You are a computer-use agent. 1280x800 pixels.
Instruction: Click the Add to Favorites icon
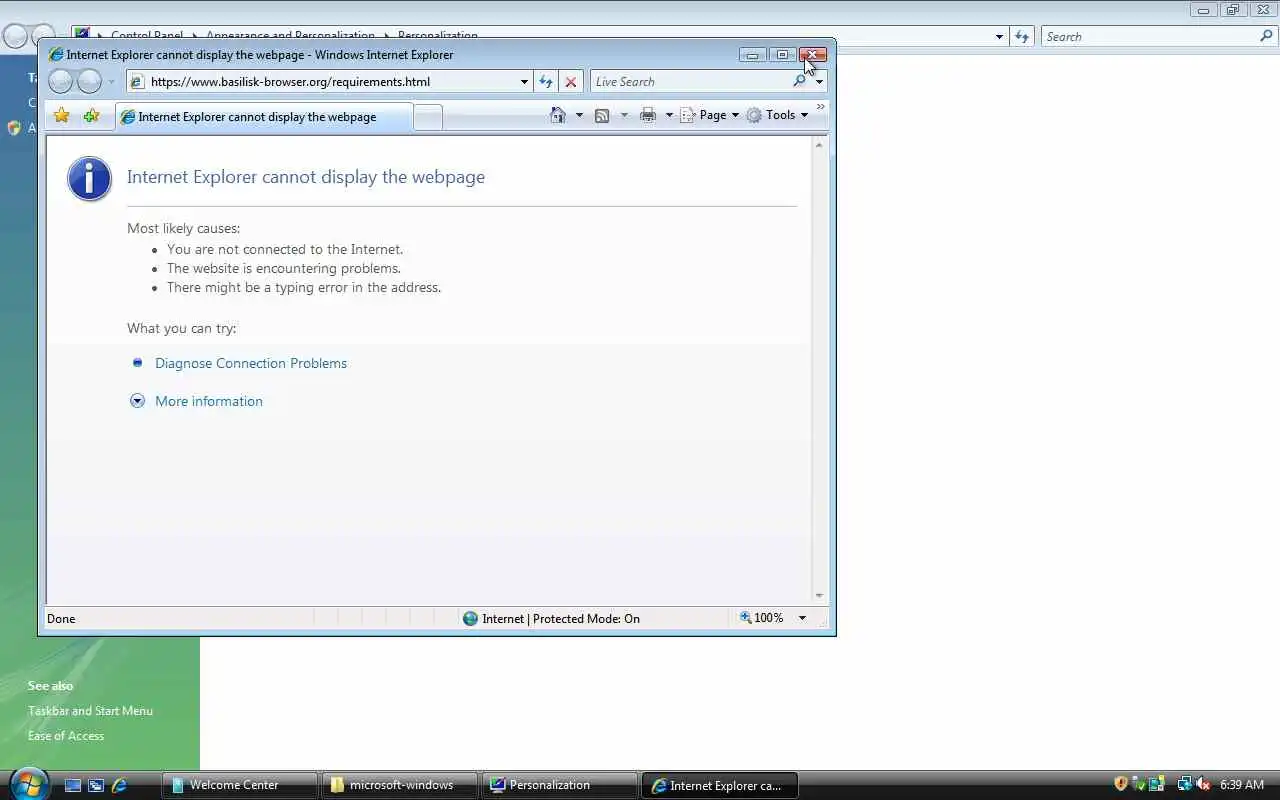click(91, 116)
